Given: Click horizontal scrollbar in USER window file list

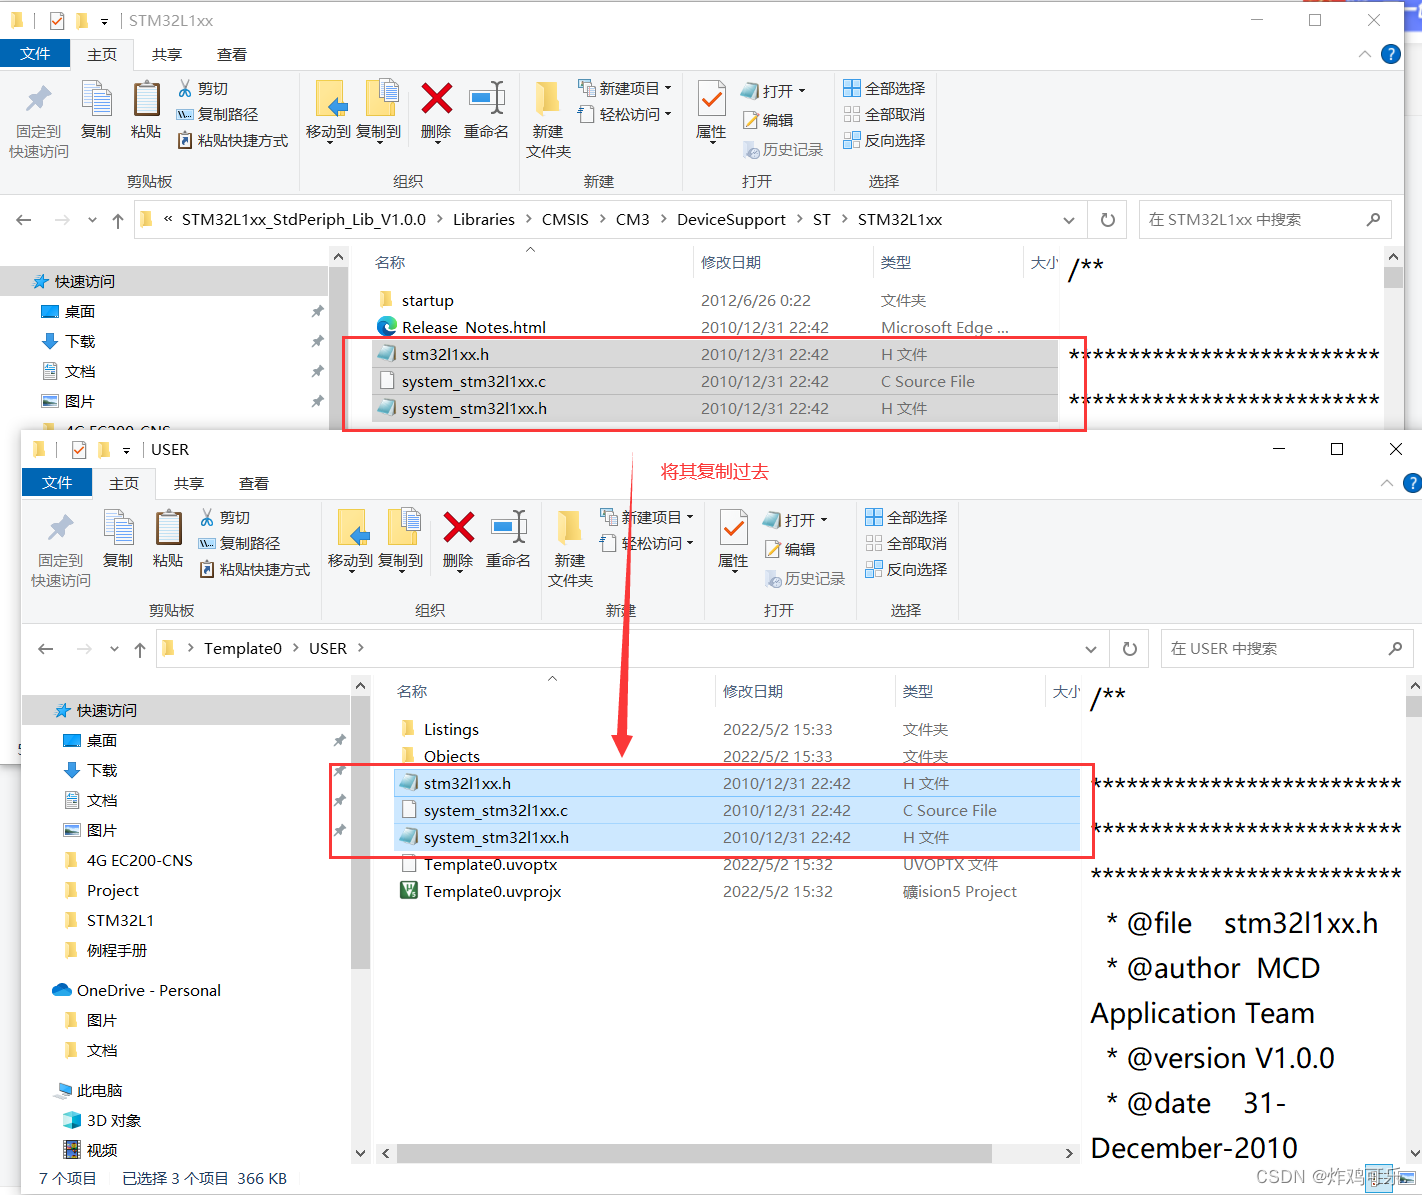Looking at the screenshot, I should pyautogui.click(x=694, y=1153).
